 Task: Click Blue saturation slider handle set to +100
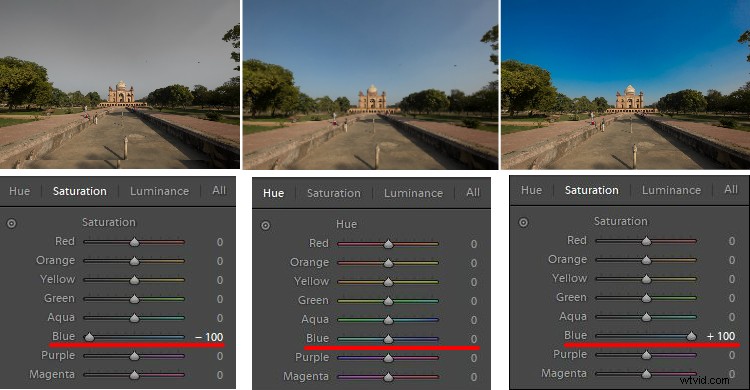(x=691, y=336)
